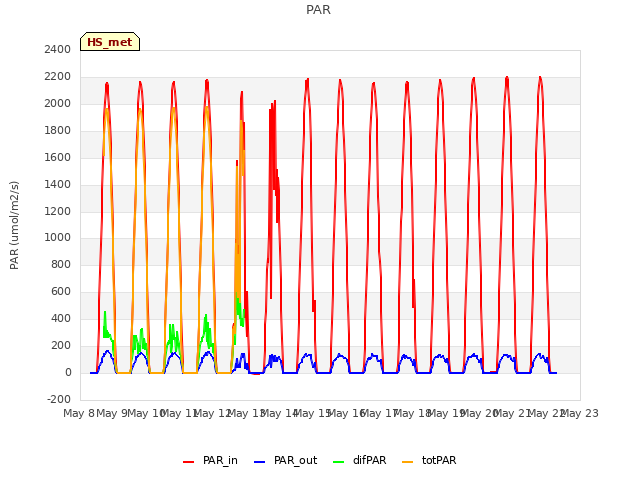The image size is (640, 480).
Task: Click the 800 y-axis tick label
Action: click(61, 264)
